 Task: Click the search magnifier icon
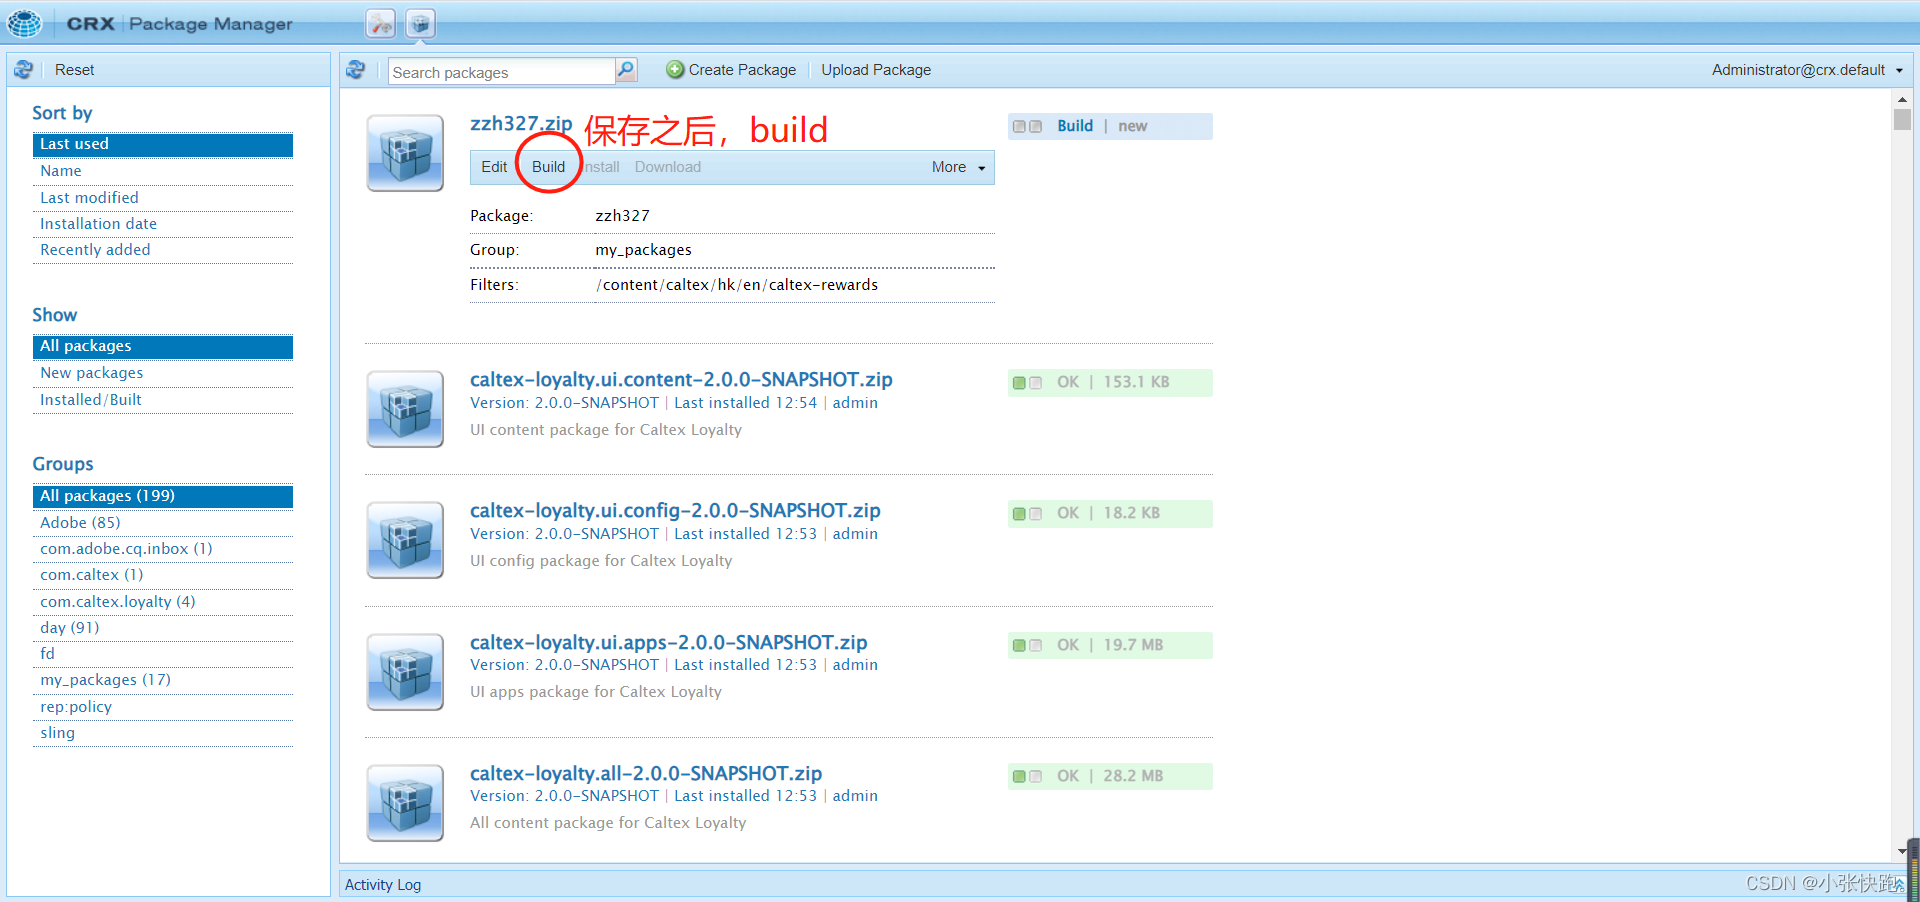tap(626, 70)
